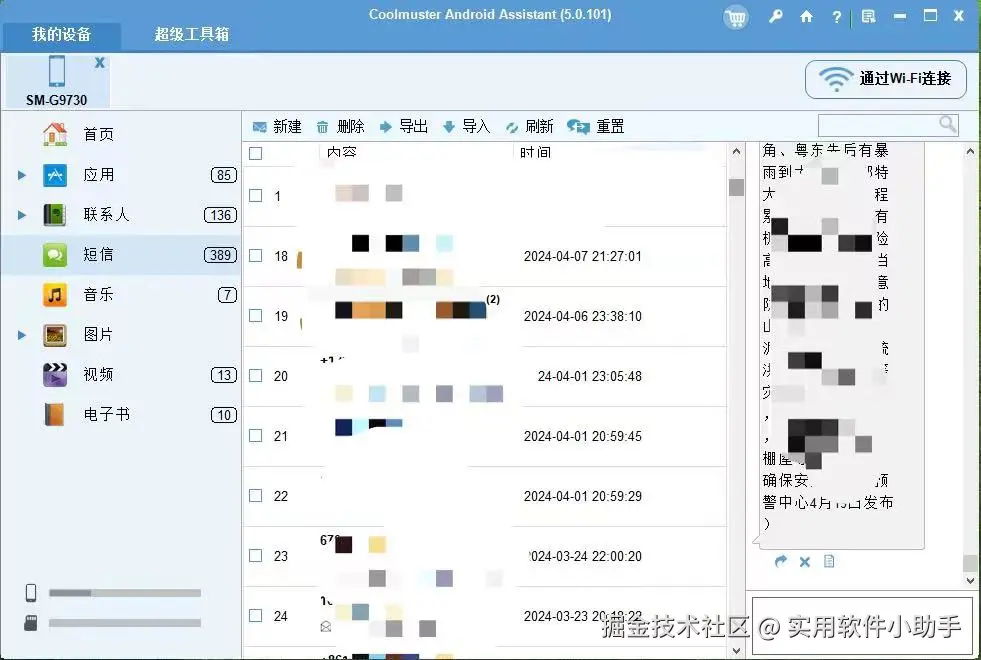Expand the 应用 apps section arrow
The image size is (981, 660).
pyautogui.click(x=22, y=174)
